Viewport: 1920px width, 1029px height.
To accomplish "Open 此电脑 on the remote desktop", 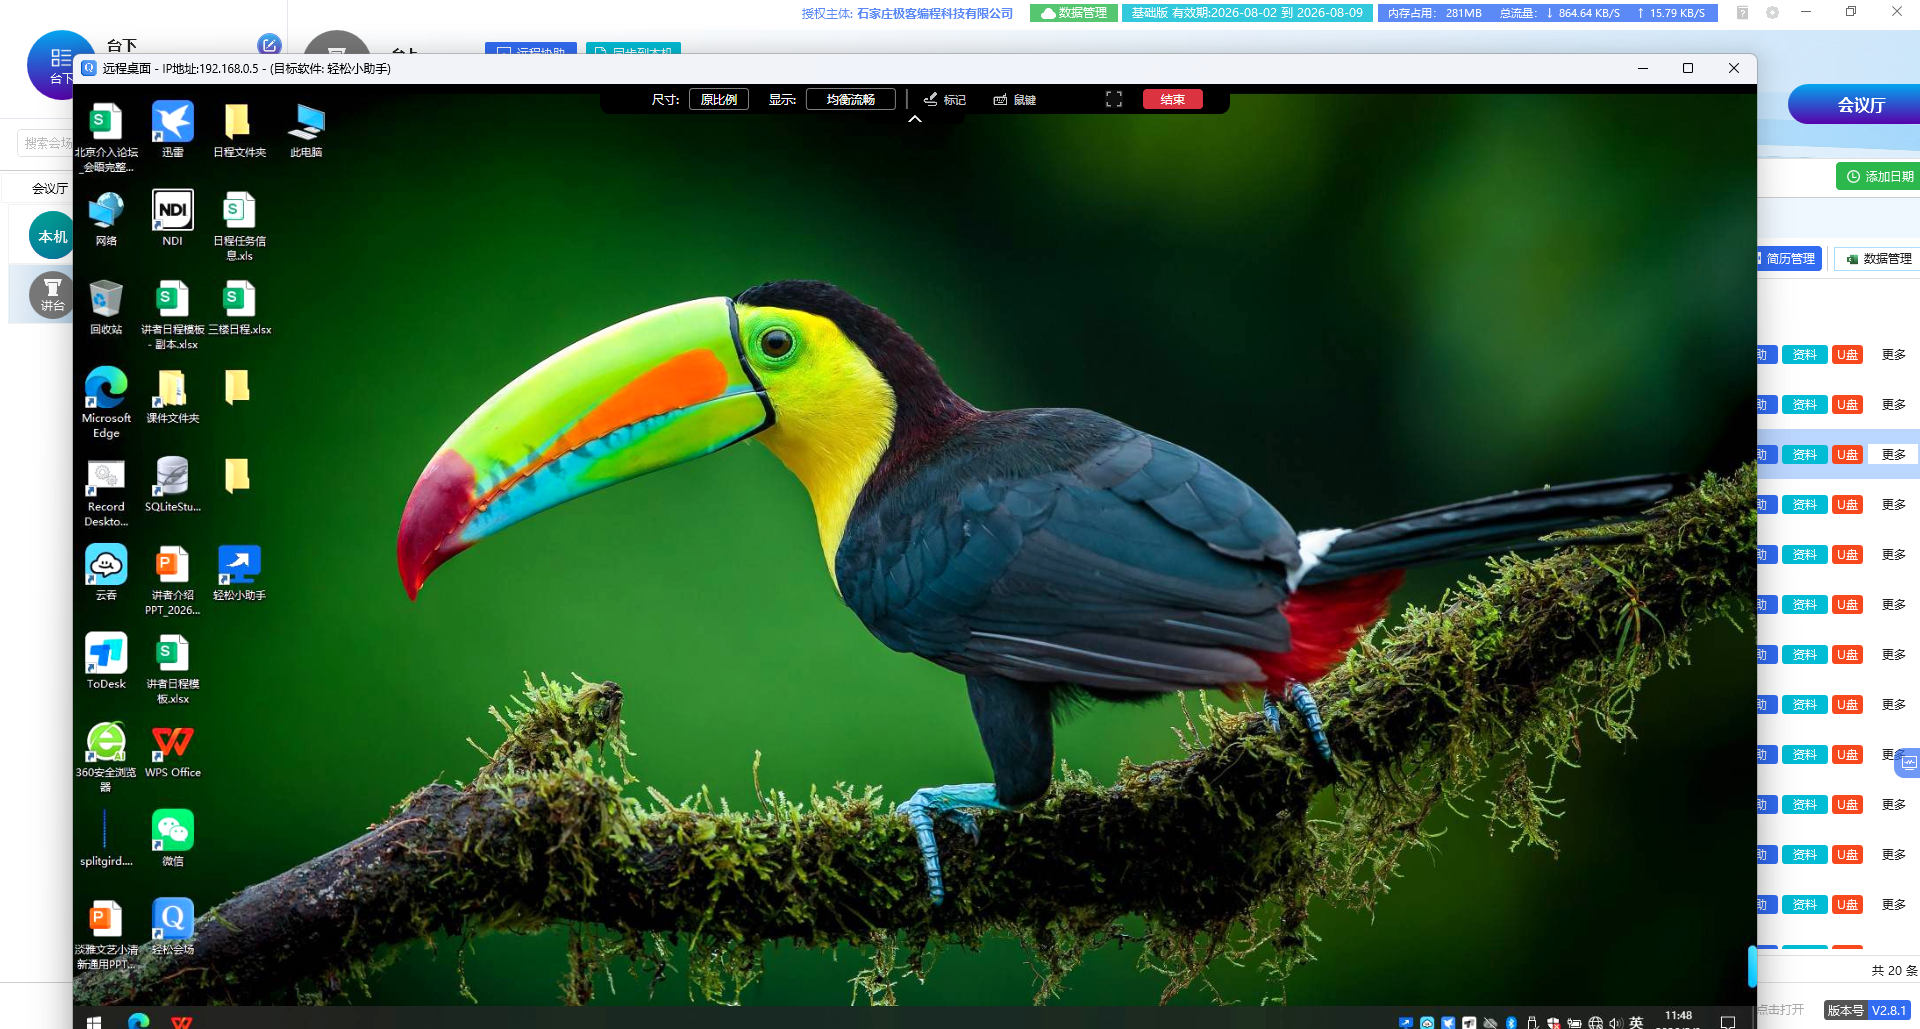I will pyautogui.click(x=306, y=130).
